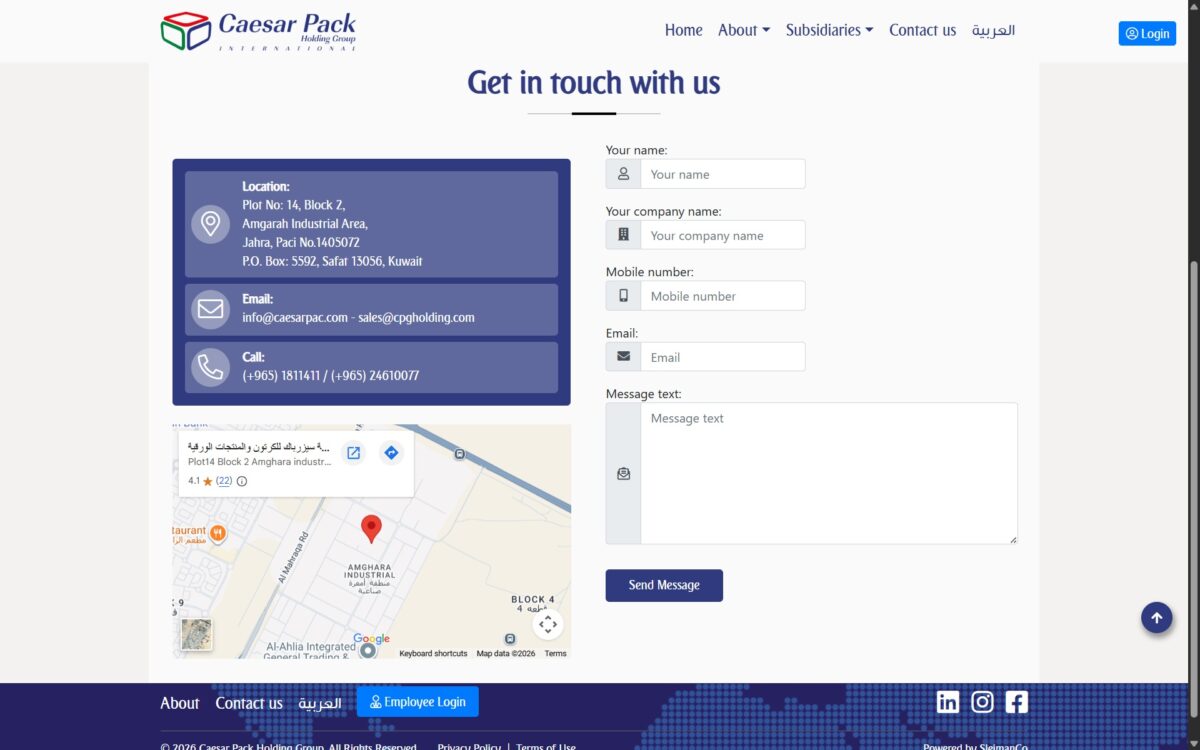Viewport: 1200px width, 750px height.
Task: Click the blue Login button
Action: [x=1147, y=33]
